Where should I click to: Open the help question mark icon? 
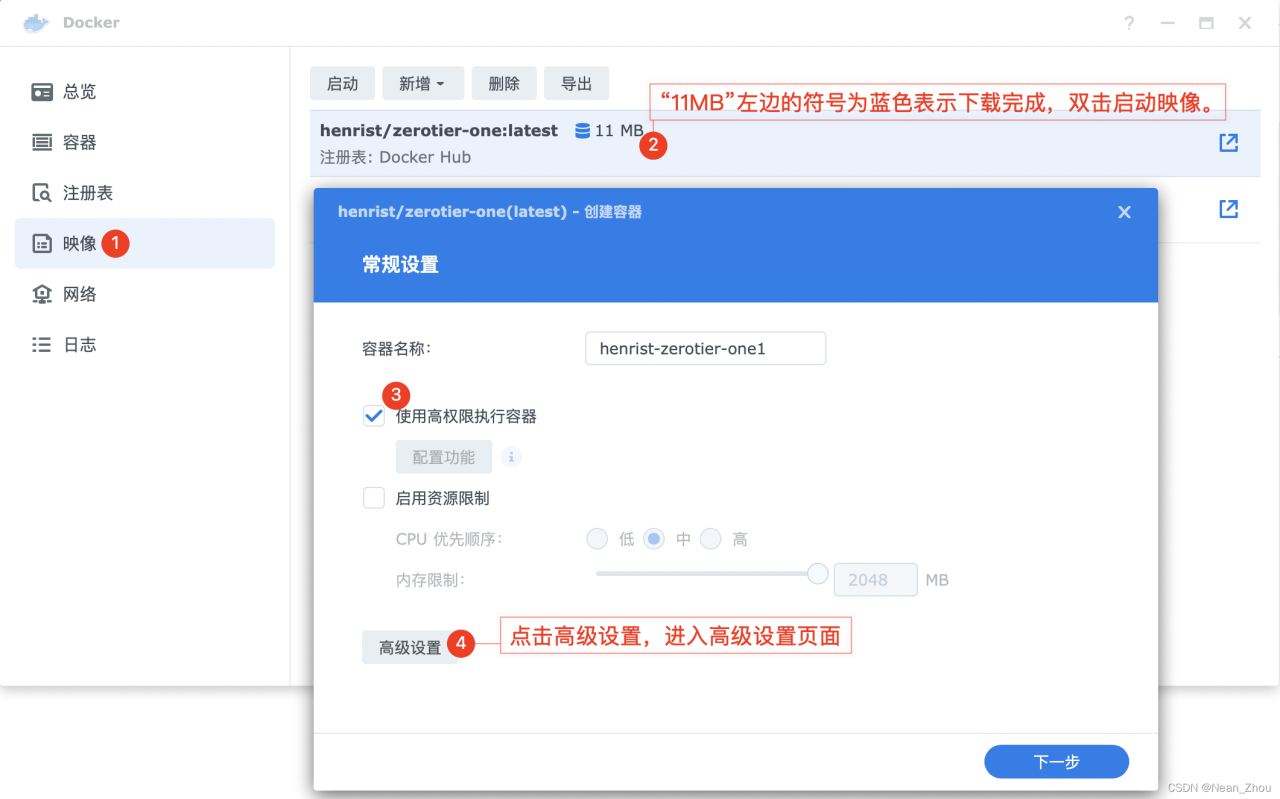[1129, 22]
